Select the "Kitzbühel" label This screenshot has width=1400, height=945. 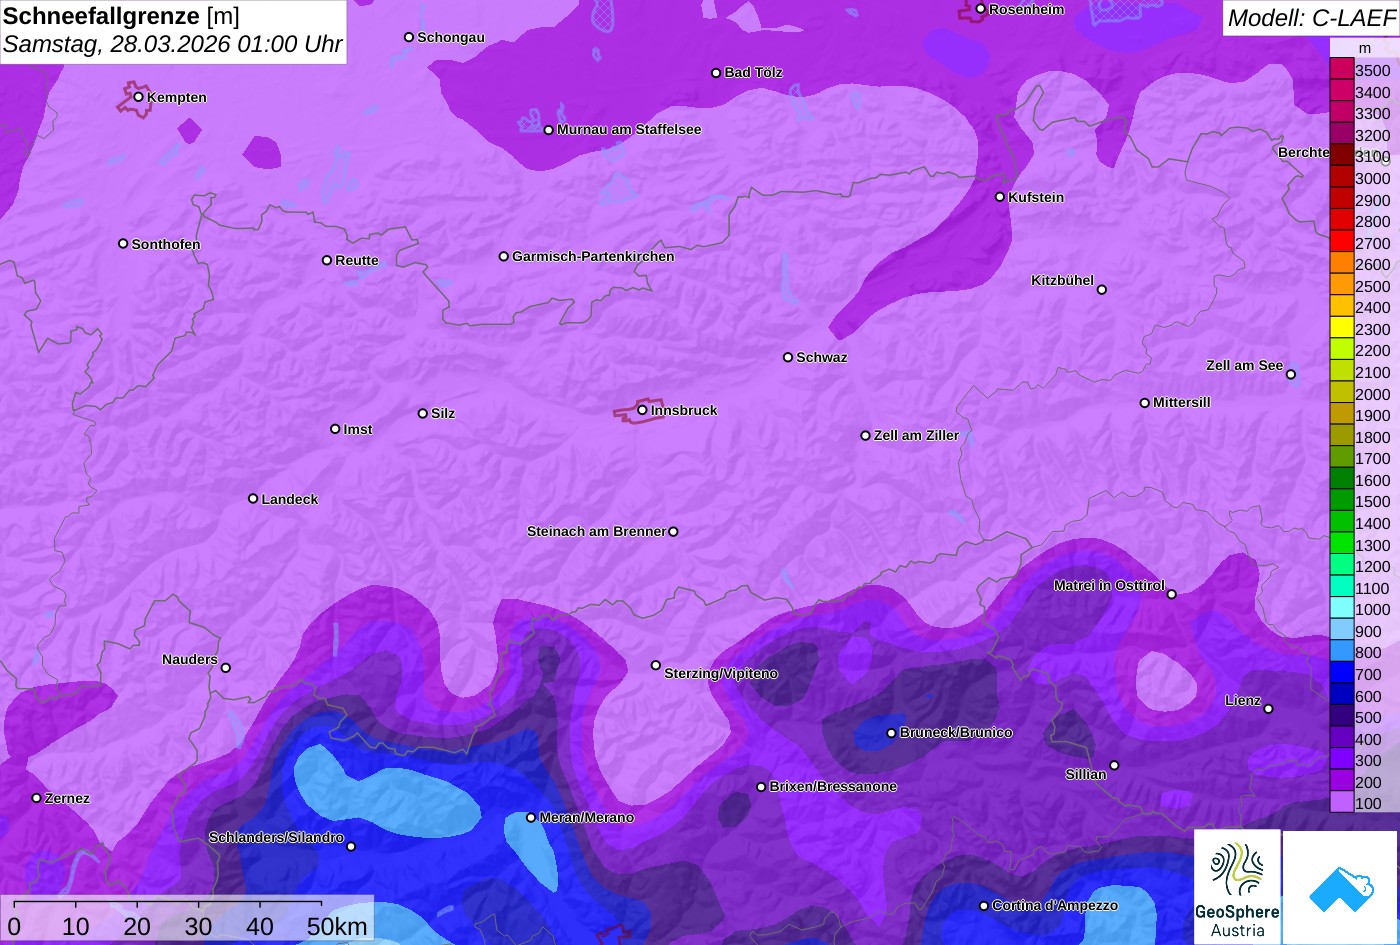[1063, 280]
